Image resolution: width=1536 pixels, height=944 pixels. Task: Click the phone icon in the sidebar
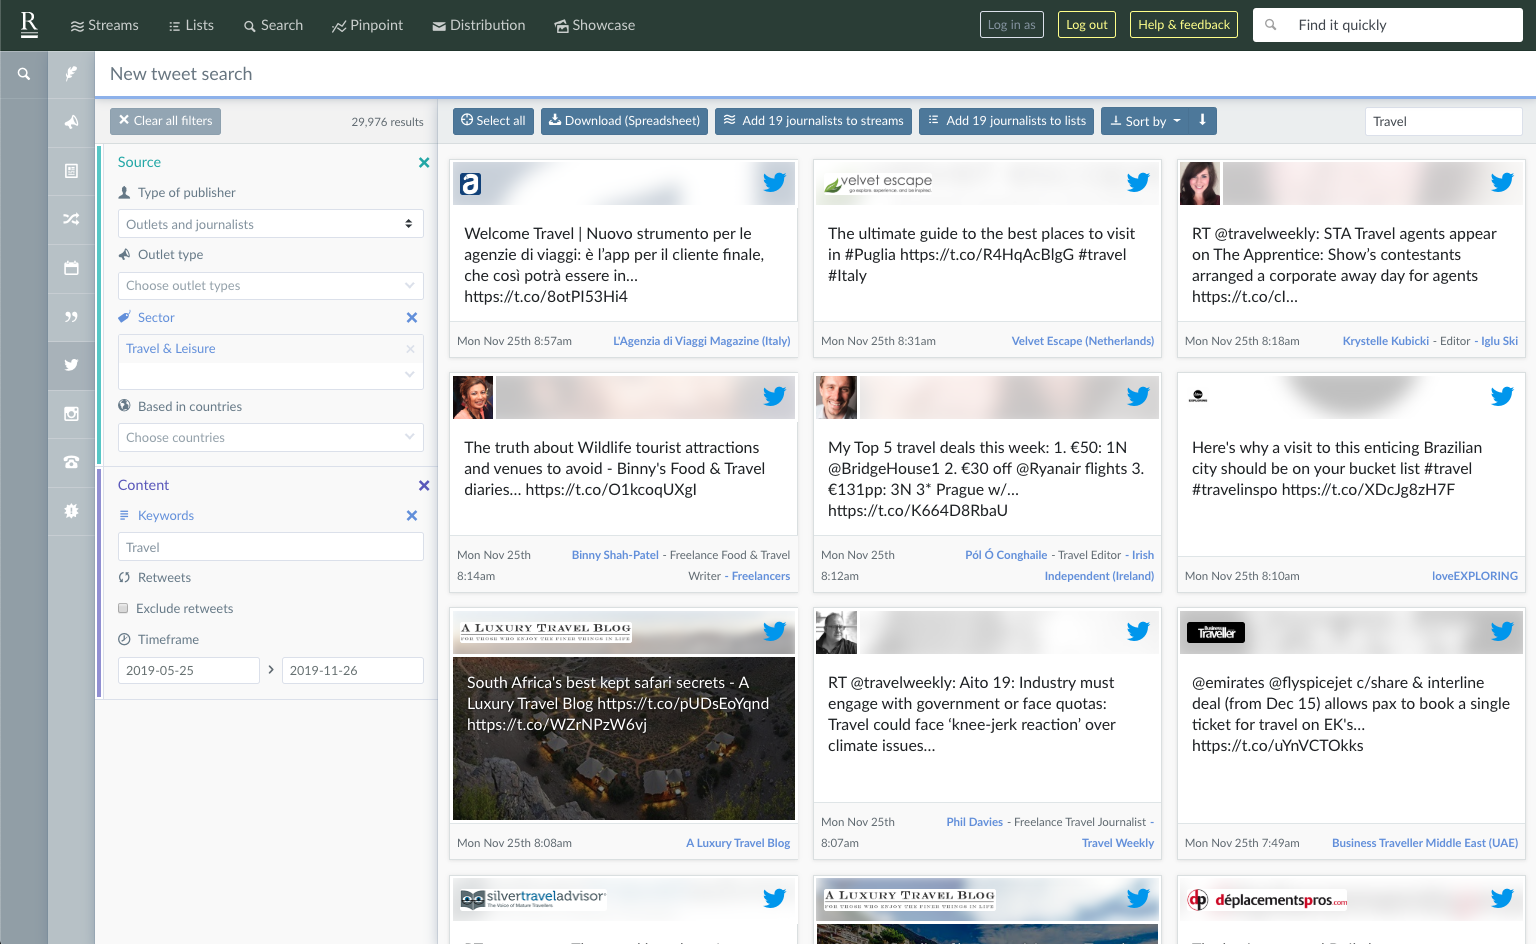pyautogui.click(x=71, y=462)
